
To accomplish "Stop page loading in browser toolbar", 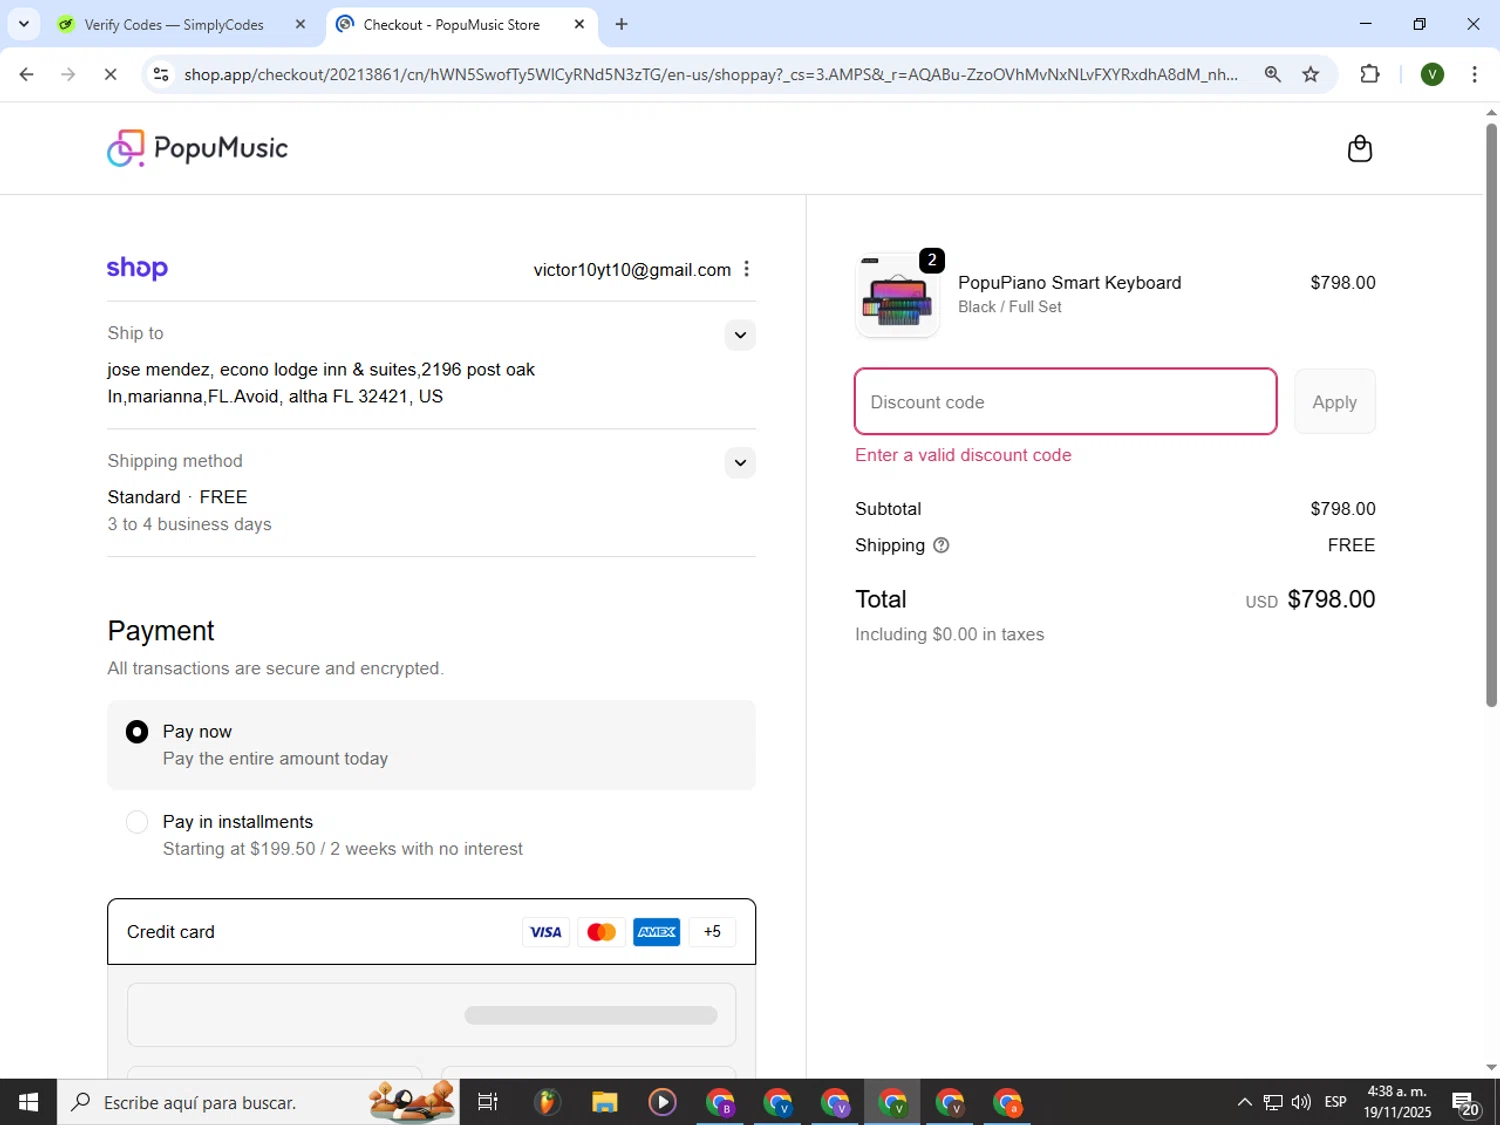I will [x=110, y=74].
